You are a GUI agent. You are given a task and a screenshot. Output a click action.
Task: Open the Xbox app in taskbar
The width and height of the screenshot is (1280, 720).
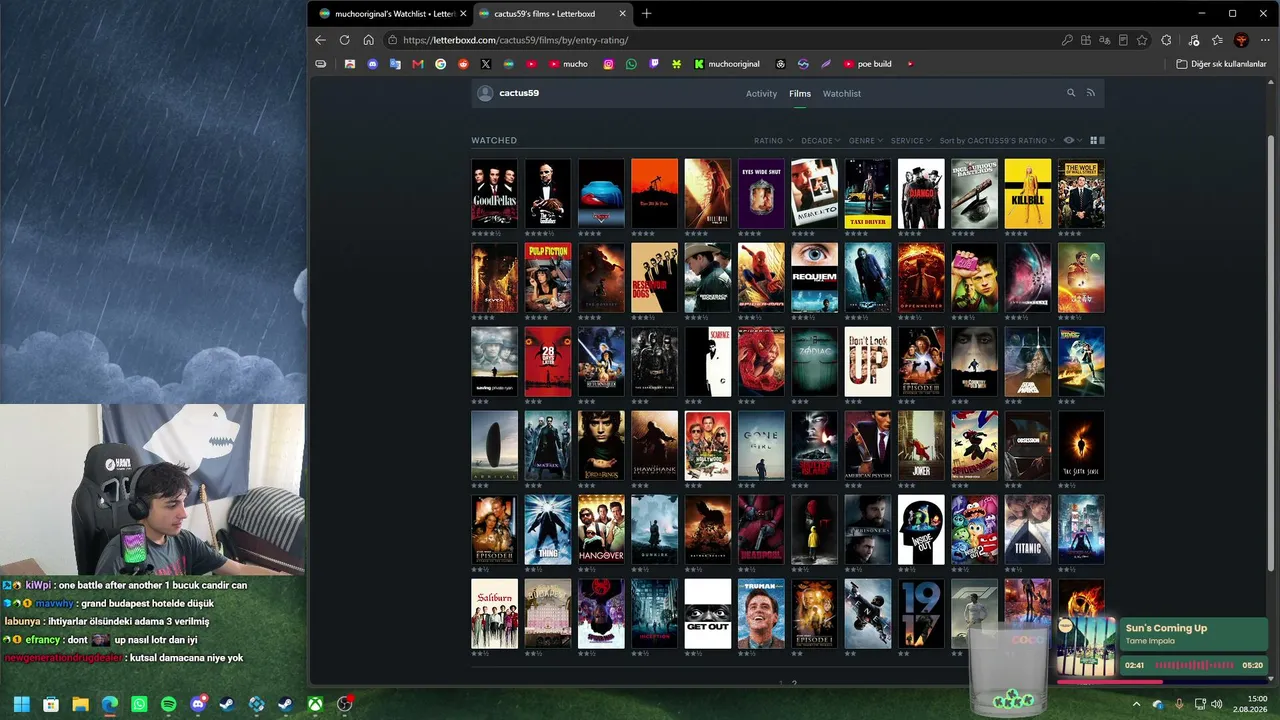[x=315, y=704]
